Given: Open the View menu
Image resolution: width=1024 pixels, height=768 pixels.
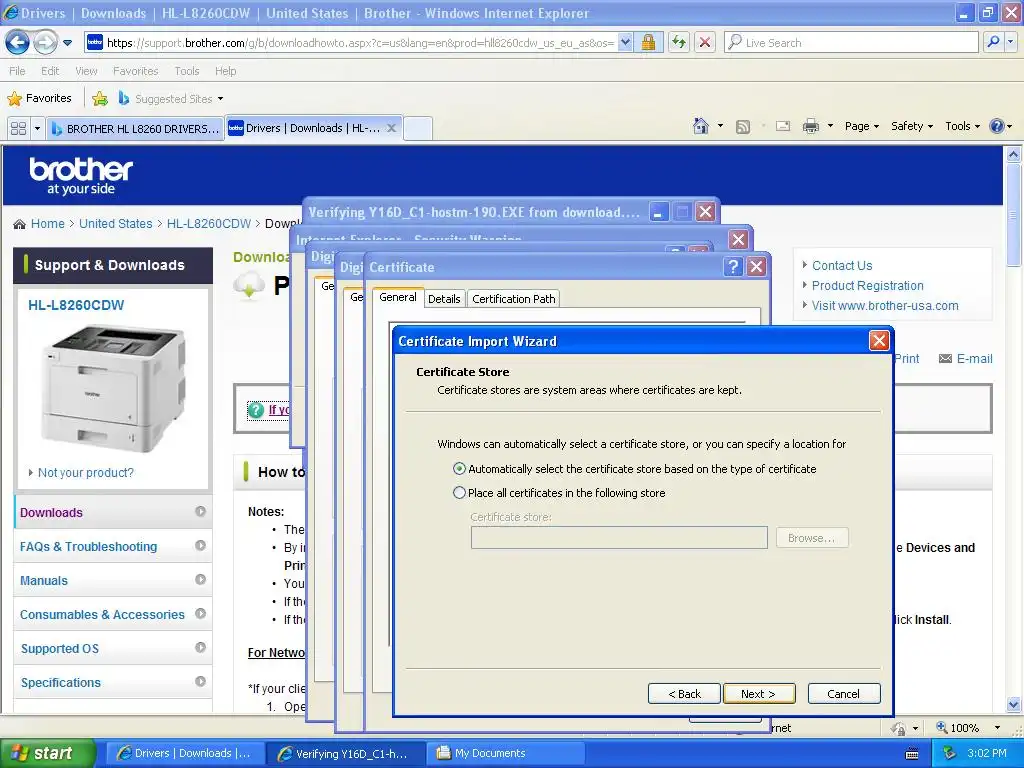Looking at the screenshot, I should [x=86, y=71].
